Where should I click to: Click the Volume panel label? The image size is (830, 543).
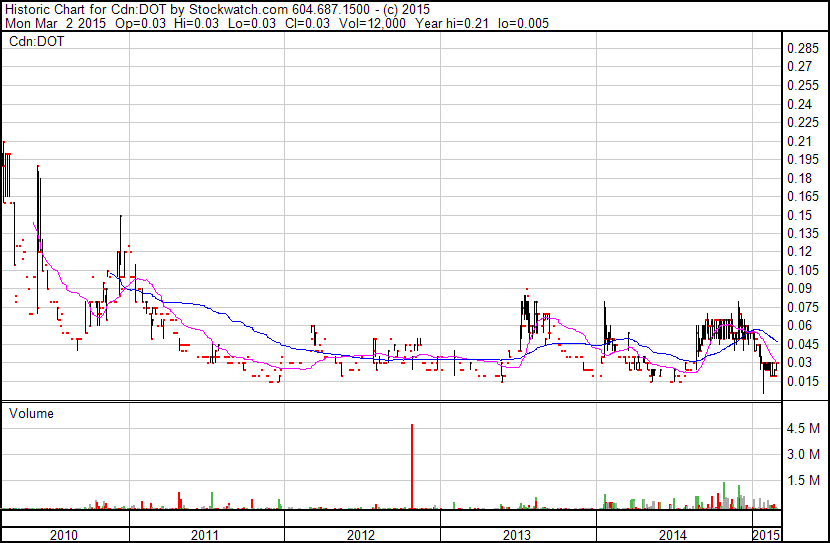(x=31, y=413)
